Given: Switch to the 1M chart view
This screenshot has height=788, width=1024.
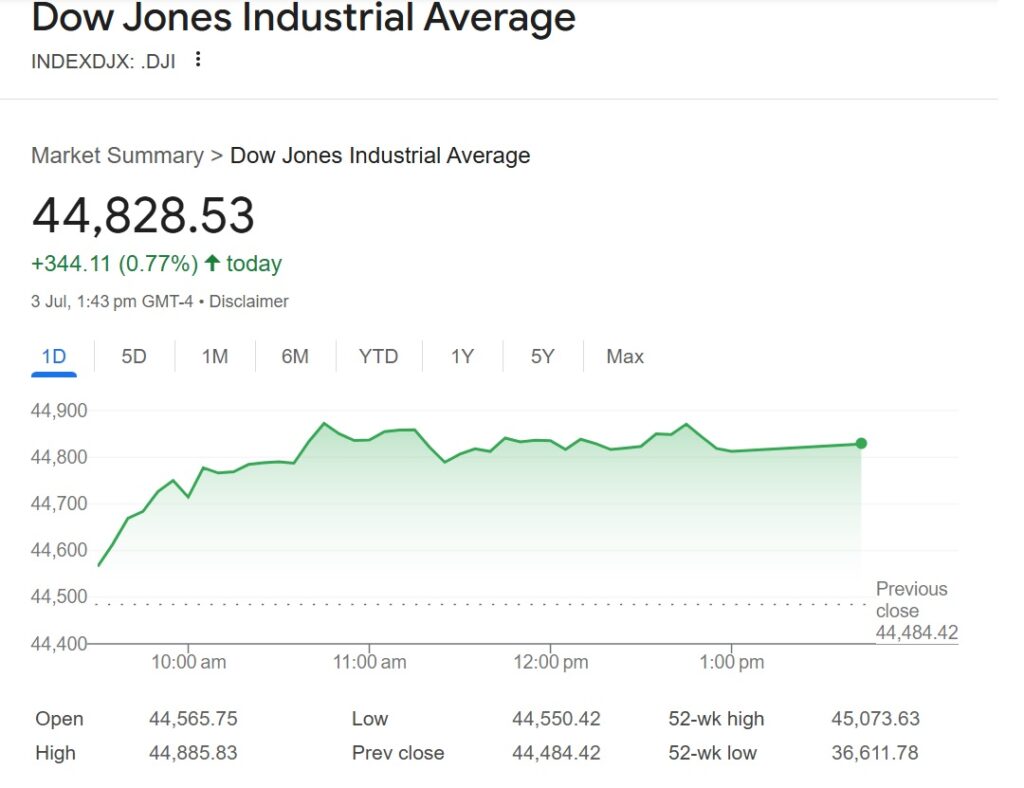Looking at the screenshot, I should [214, 356].
